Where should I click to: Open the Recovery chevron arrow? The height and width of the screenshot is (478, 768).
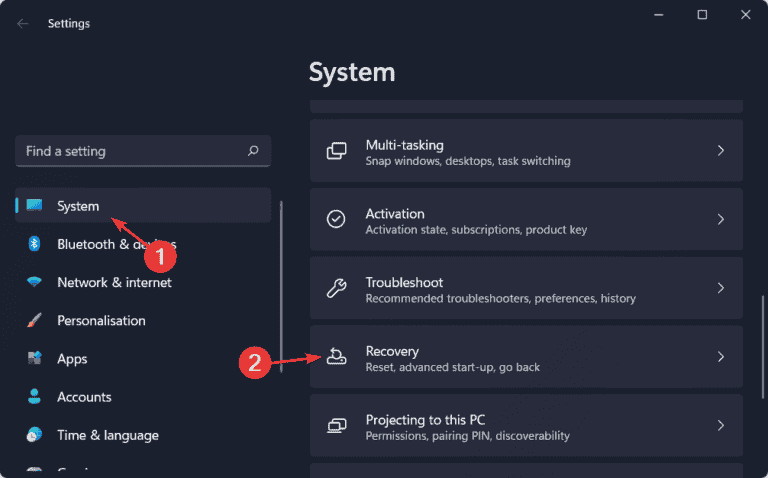721,357
